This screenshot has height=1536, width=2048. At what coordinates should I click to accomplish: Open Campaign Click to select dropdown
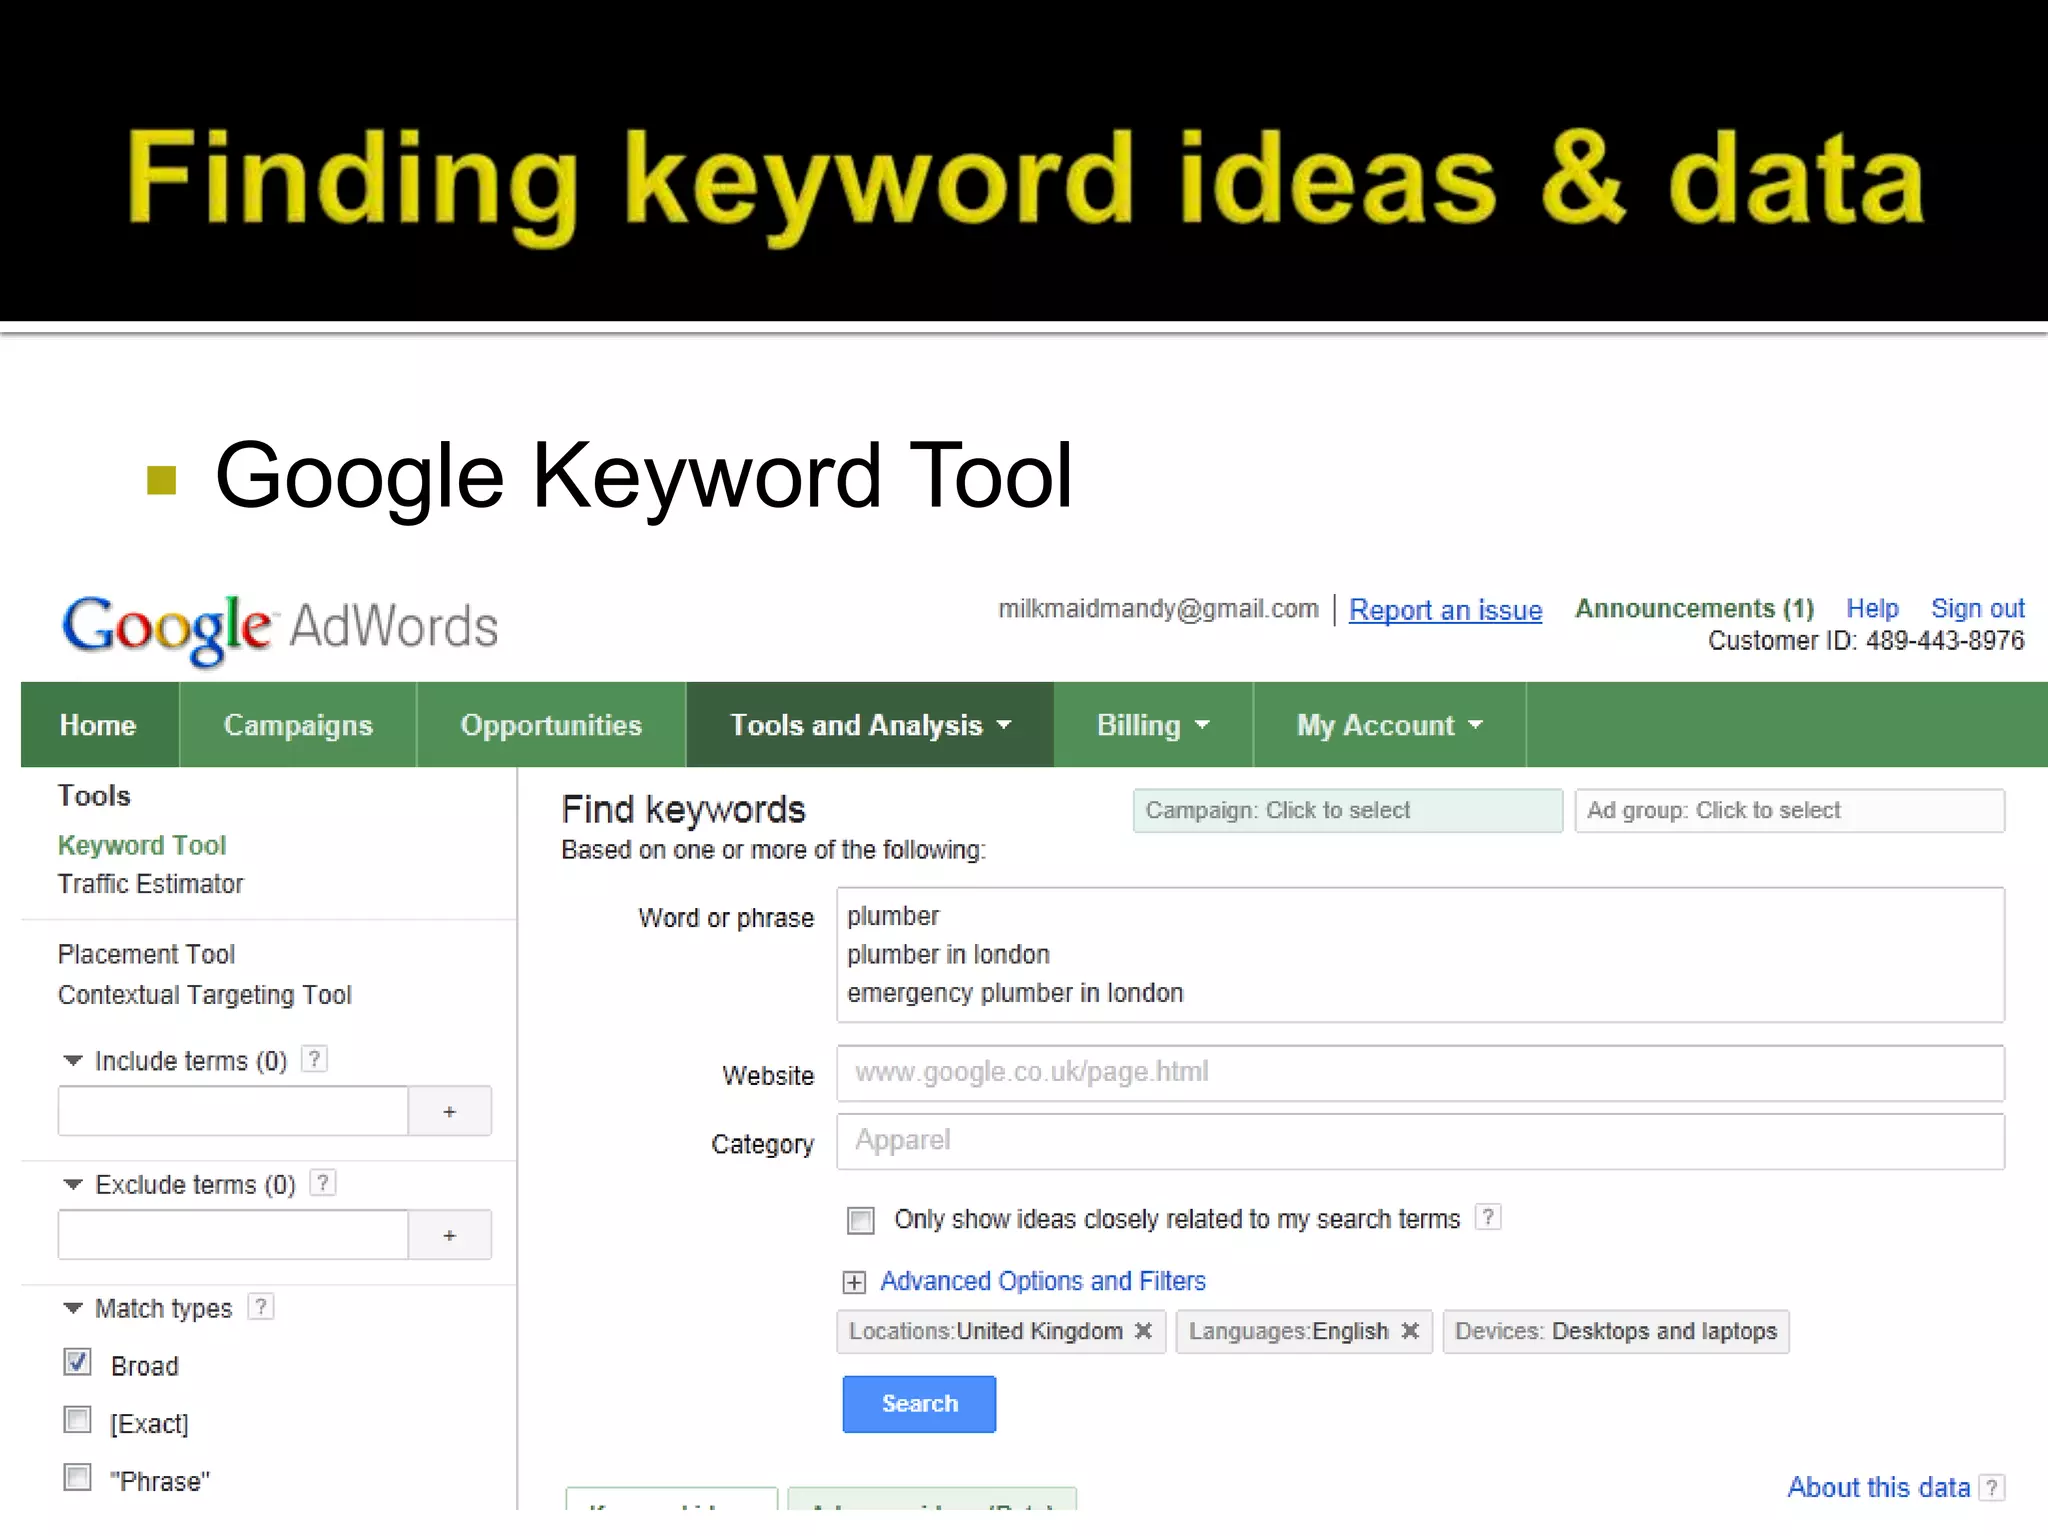click(x=1347, y=810)
